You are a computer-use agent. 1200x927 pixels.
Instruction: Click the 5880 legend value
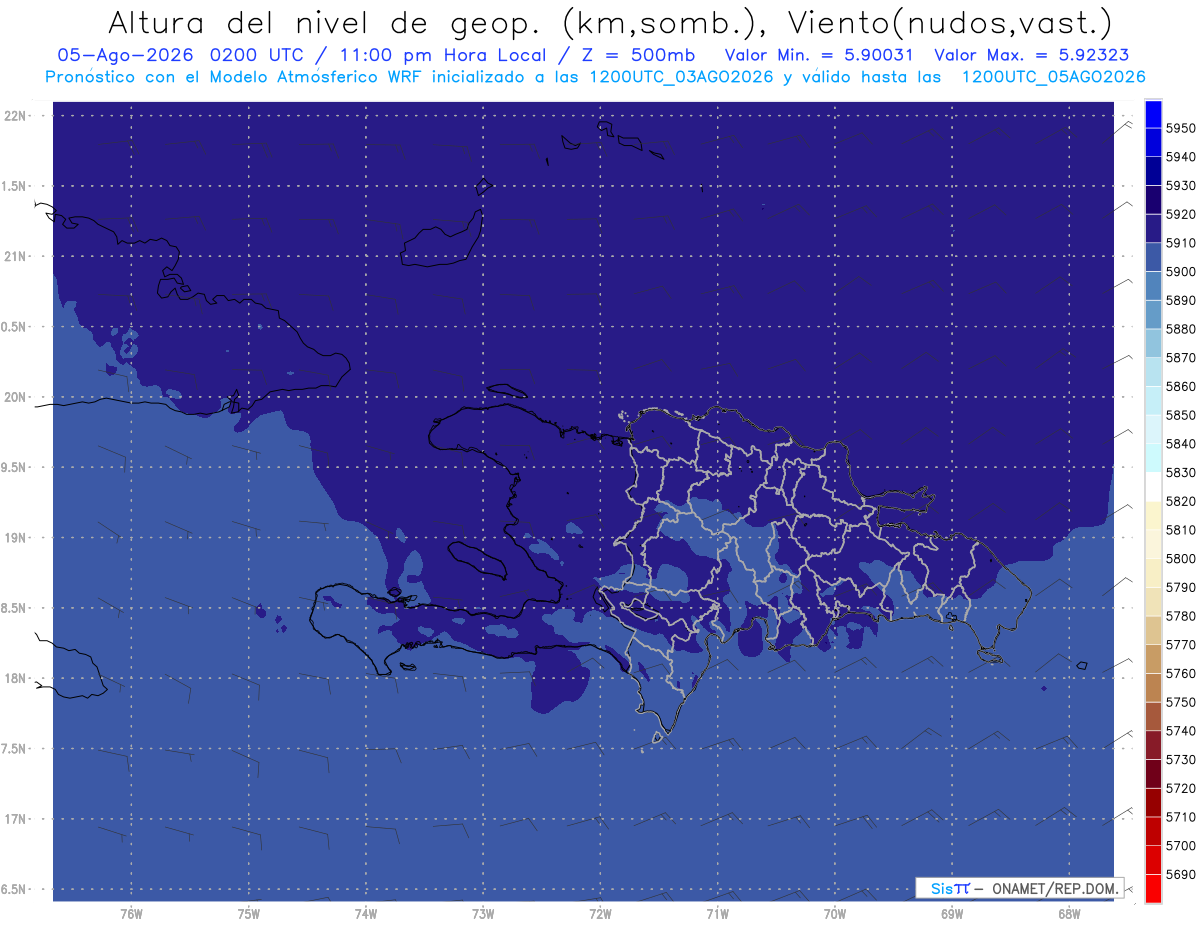(x=1181, y=329)
